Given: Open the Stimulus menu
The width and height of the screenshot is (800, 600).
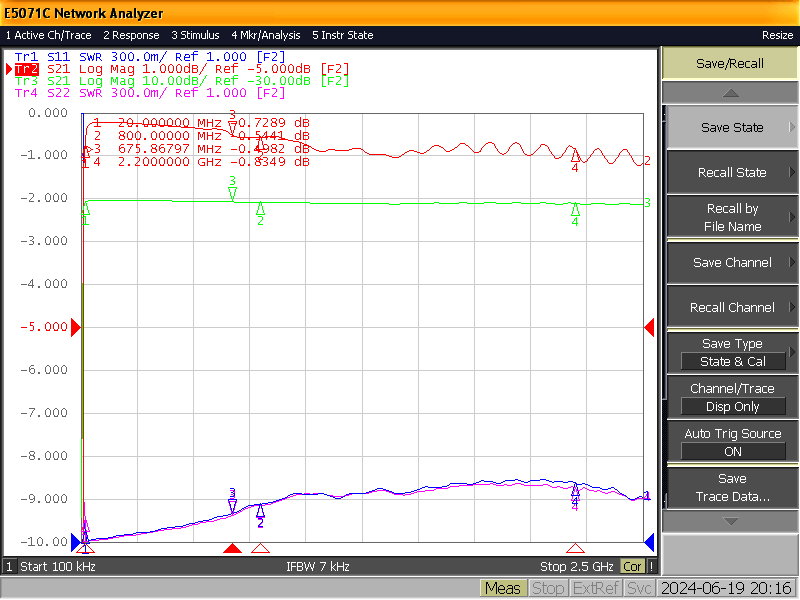Looking at the screenshot, I should pyautogui.click(x=195, y=35).
